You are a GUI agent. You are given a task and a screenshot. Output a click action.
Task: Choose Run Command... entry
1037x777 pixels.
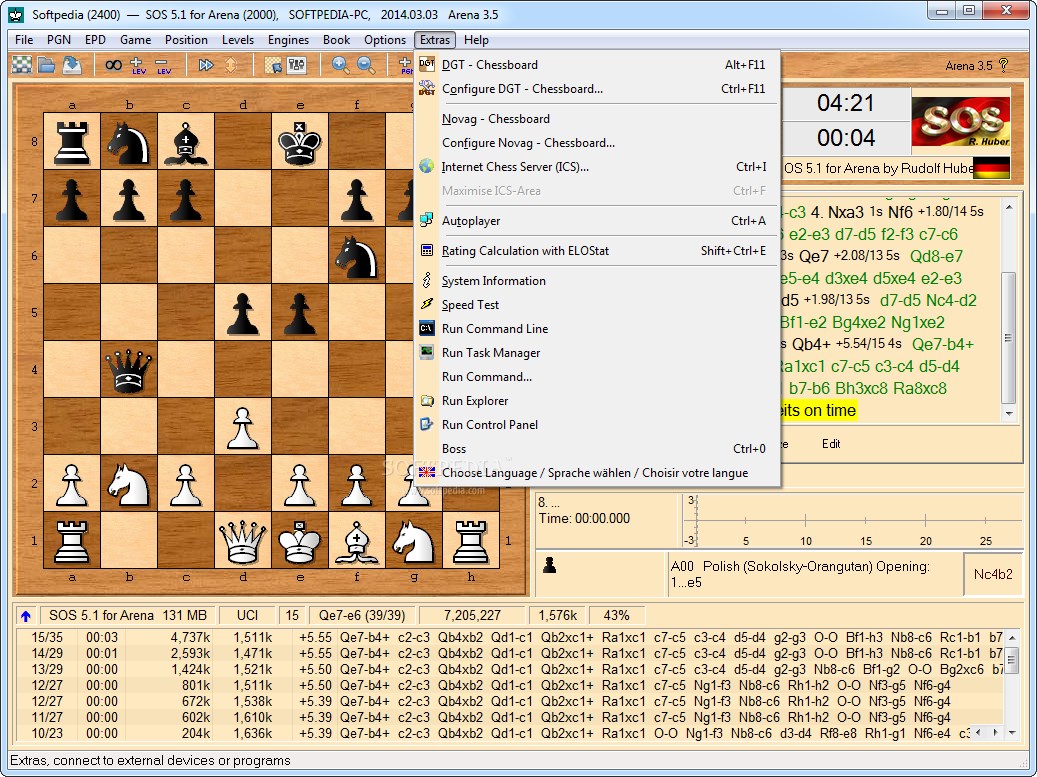pos(597,377)
